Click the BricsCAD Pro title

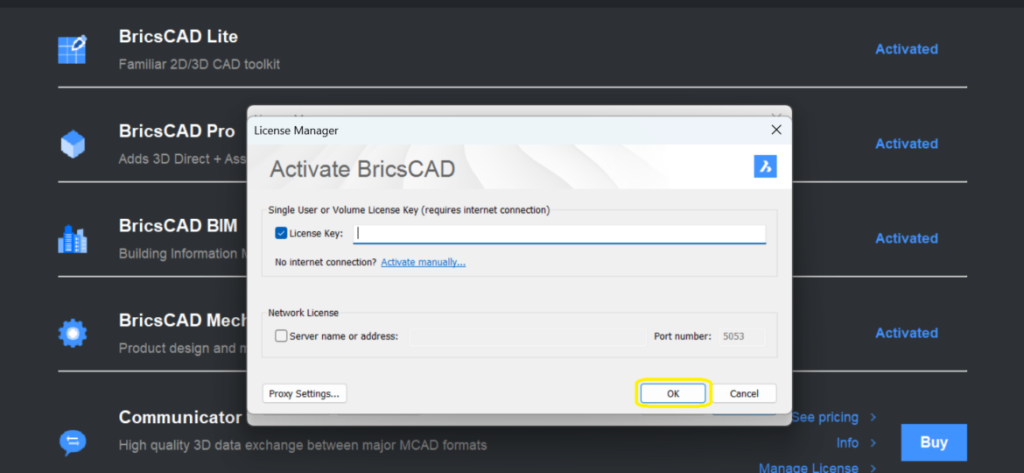point(177,131)
